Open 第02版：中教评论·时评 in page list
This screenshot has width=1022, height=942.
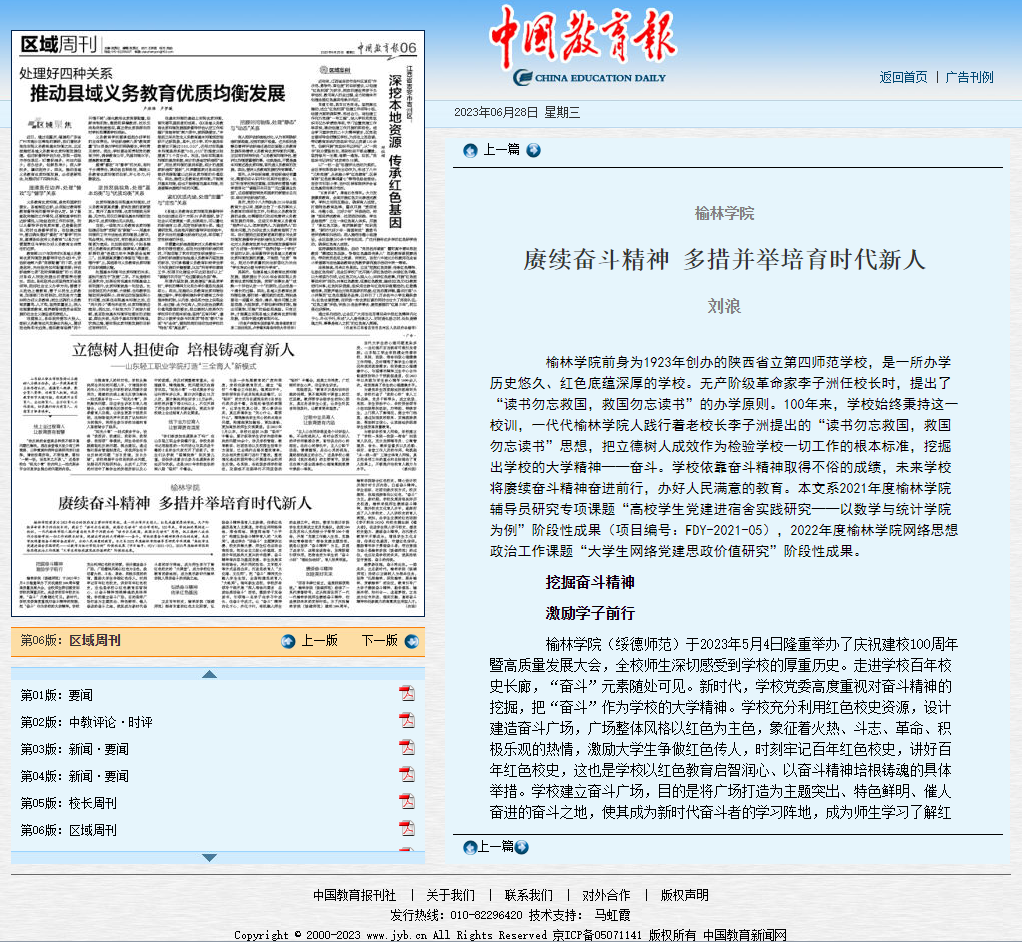point(87,722)
